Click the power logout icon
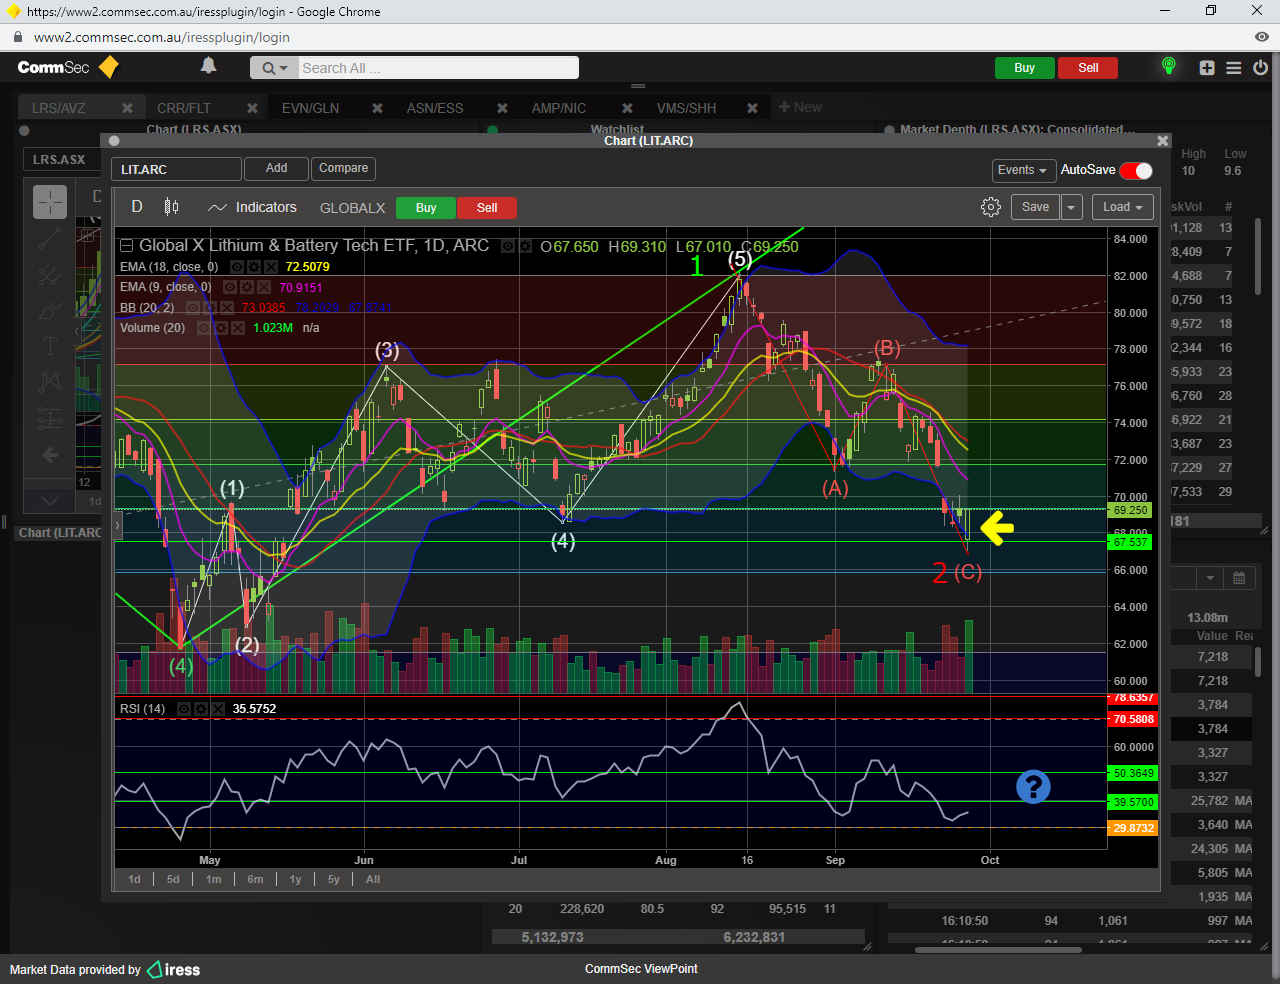This screenshot has height=984, width=1280. [x=1260, y=68]
